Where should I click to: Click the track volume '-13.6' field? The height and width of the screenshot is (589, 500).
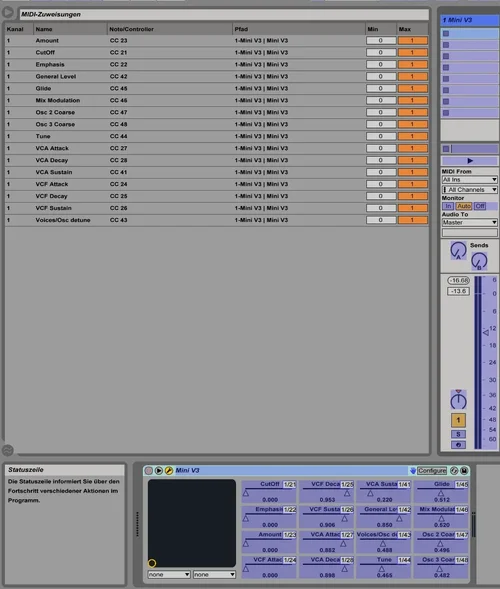(x=458, y=291)
